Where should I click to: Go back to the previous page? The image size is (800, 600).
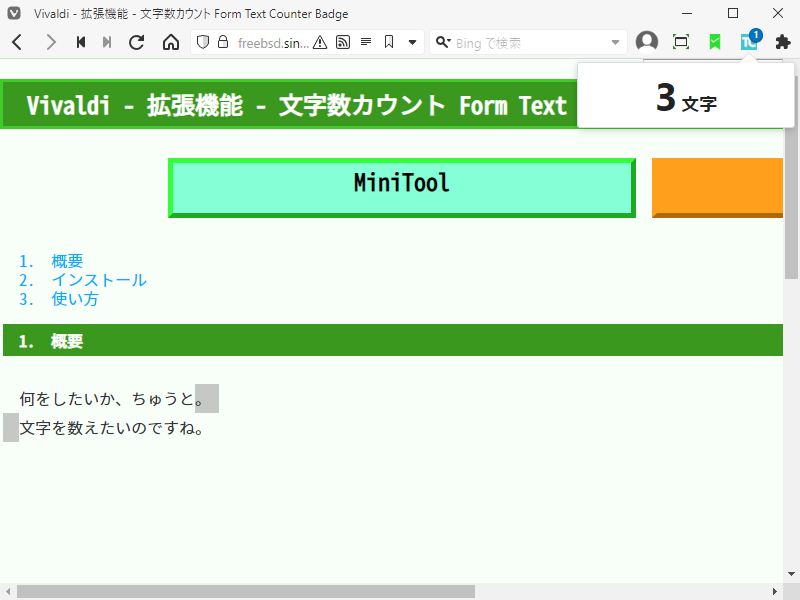tap(17, 42)
